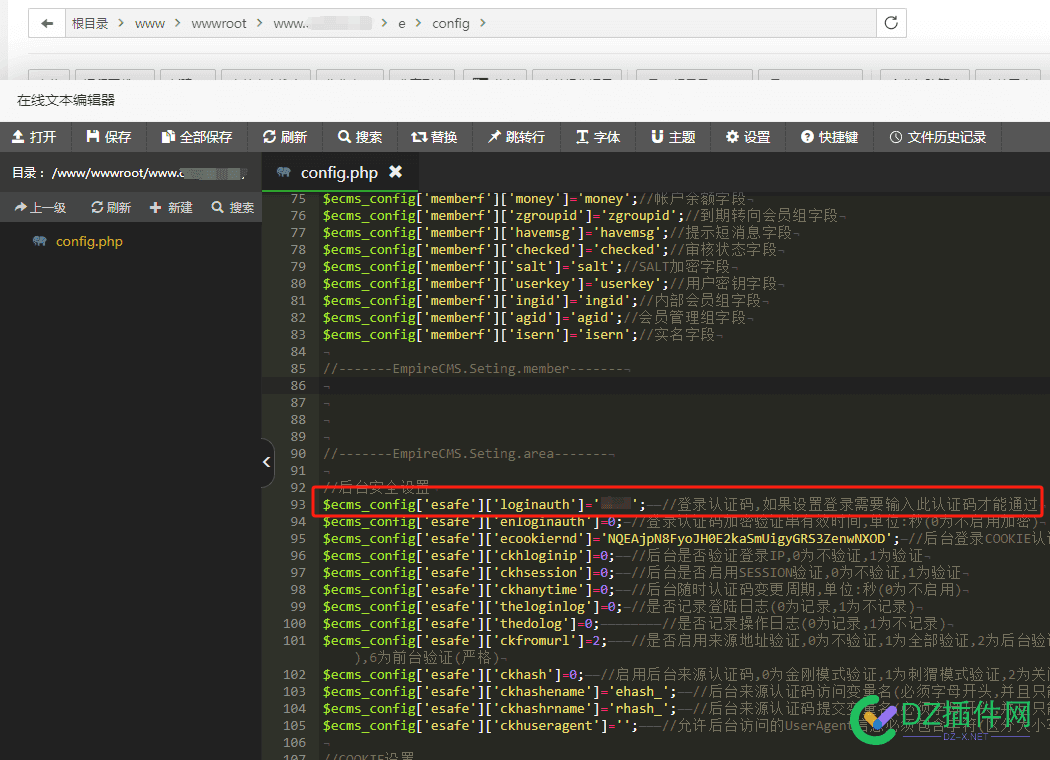Viewport: 1050px width, 760px height.
Task: Save the file with 保存
Action: (x=108, y=137)
